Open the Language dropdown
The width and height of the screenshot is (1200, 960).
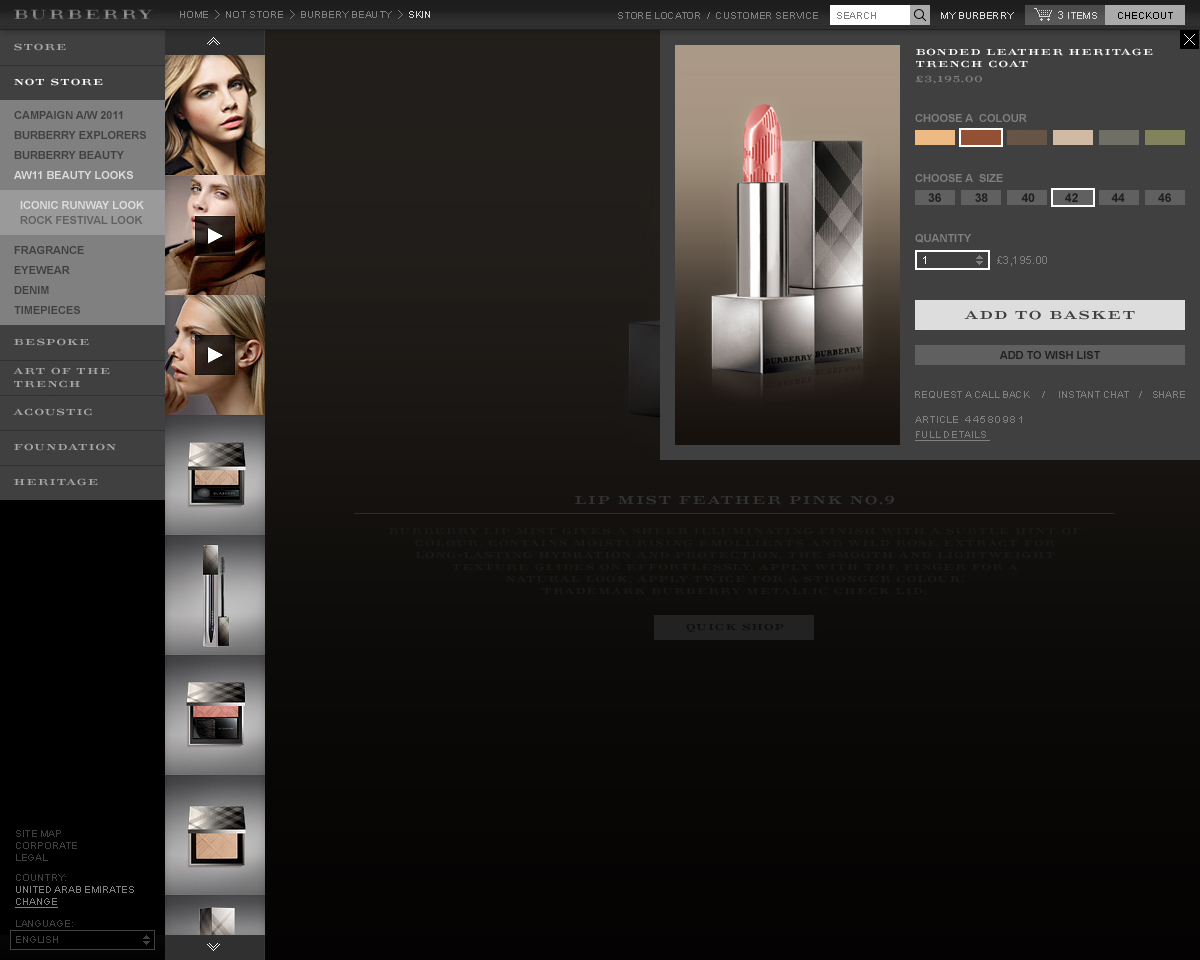[82, 940]
